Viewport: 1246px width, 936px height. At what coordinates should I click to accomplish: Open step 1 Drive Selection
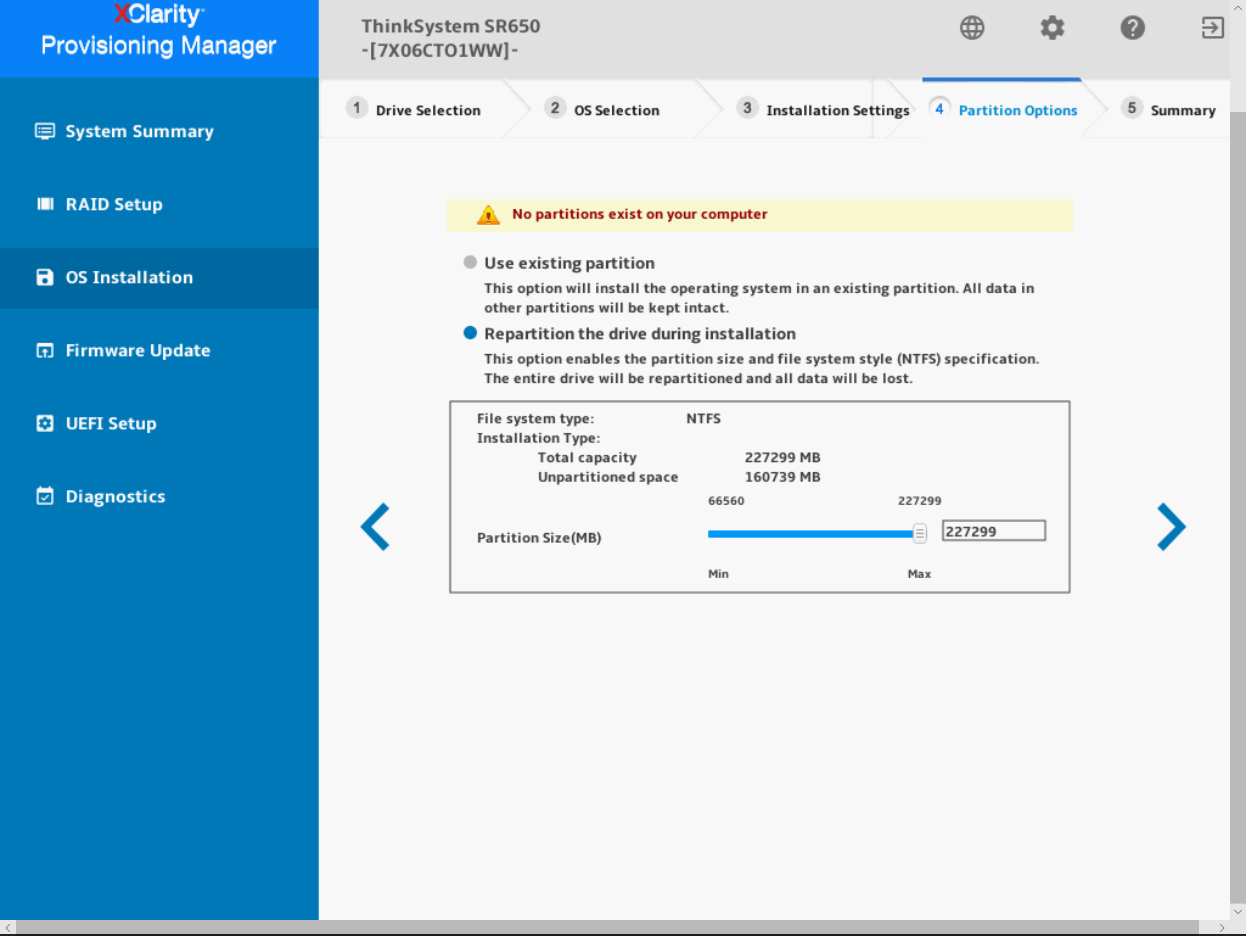point(414,109)
